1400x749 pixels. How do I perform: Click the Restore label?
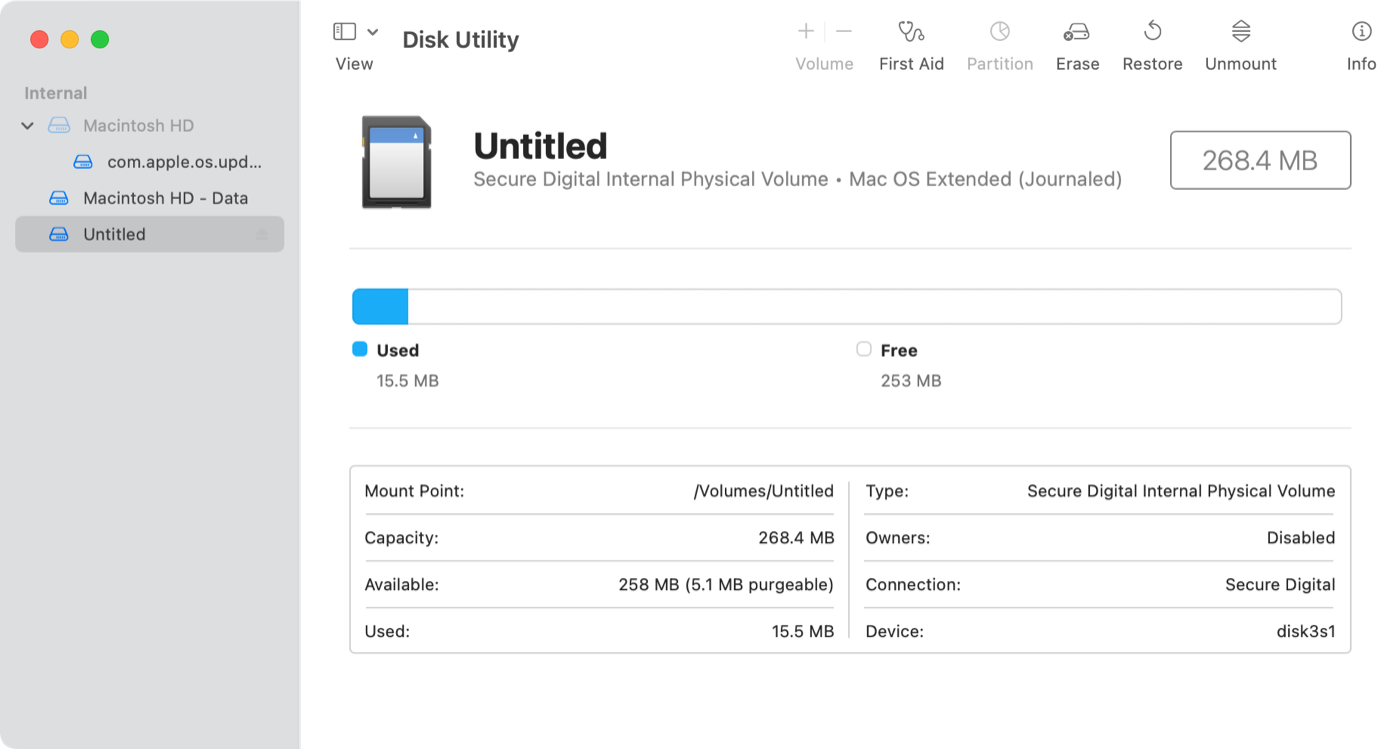(1152, 64)
